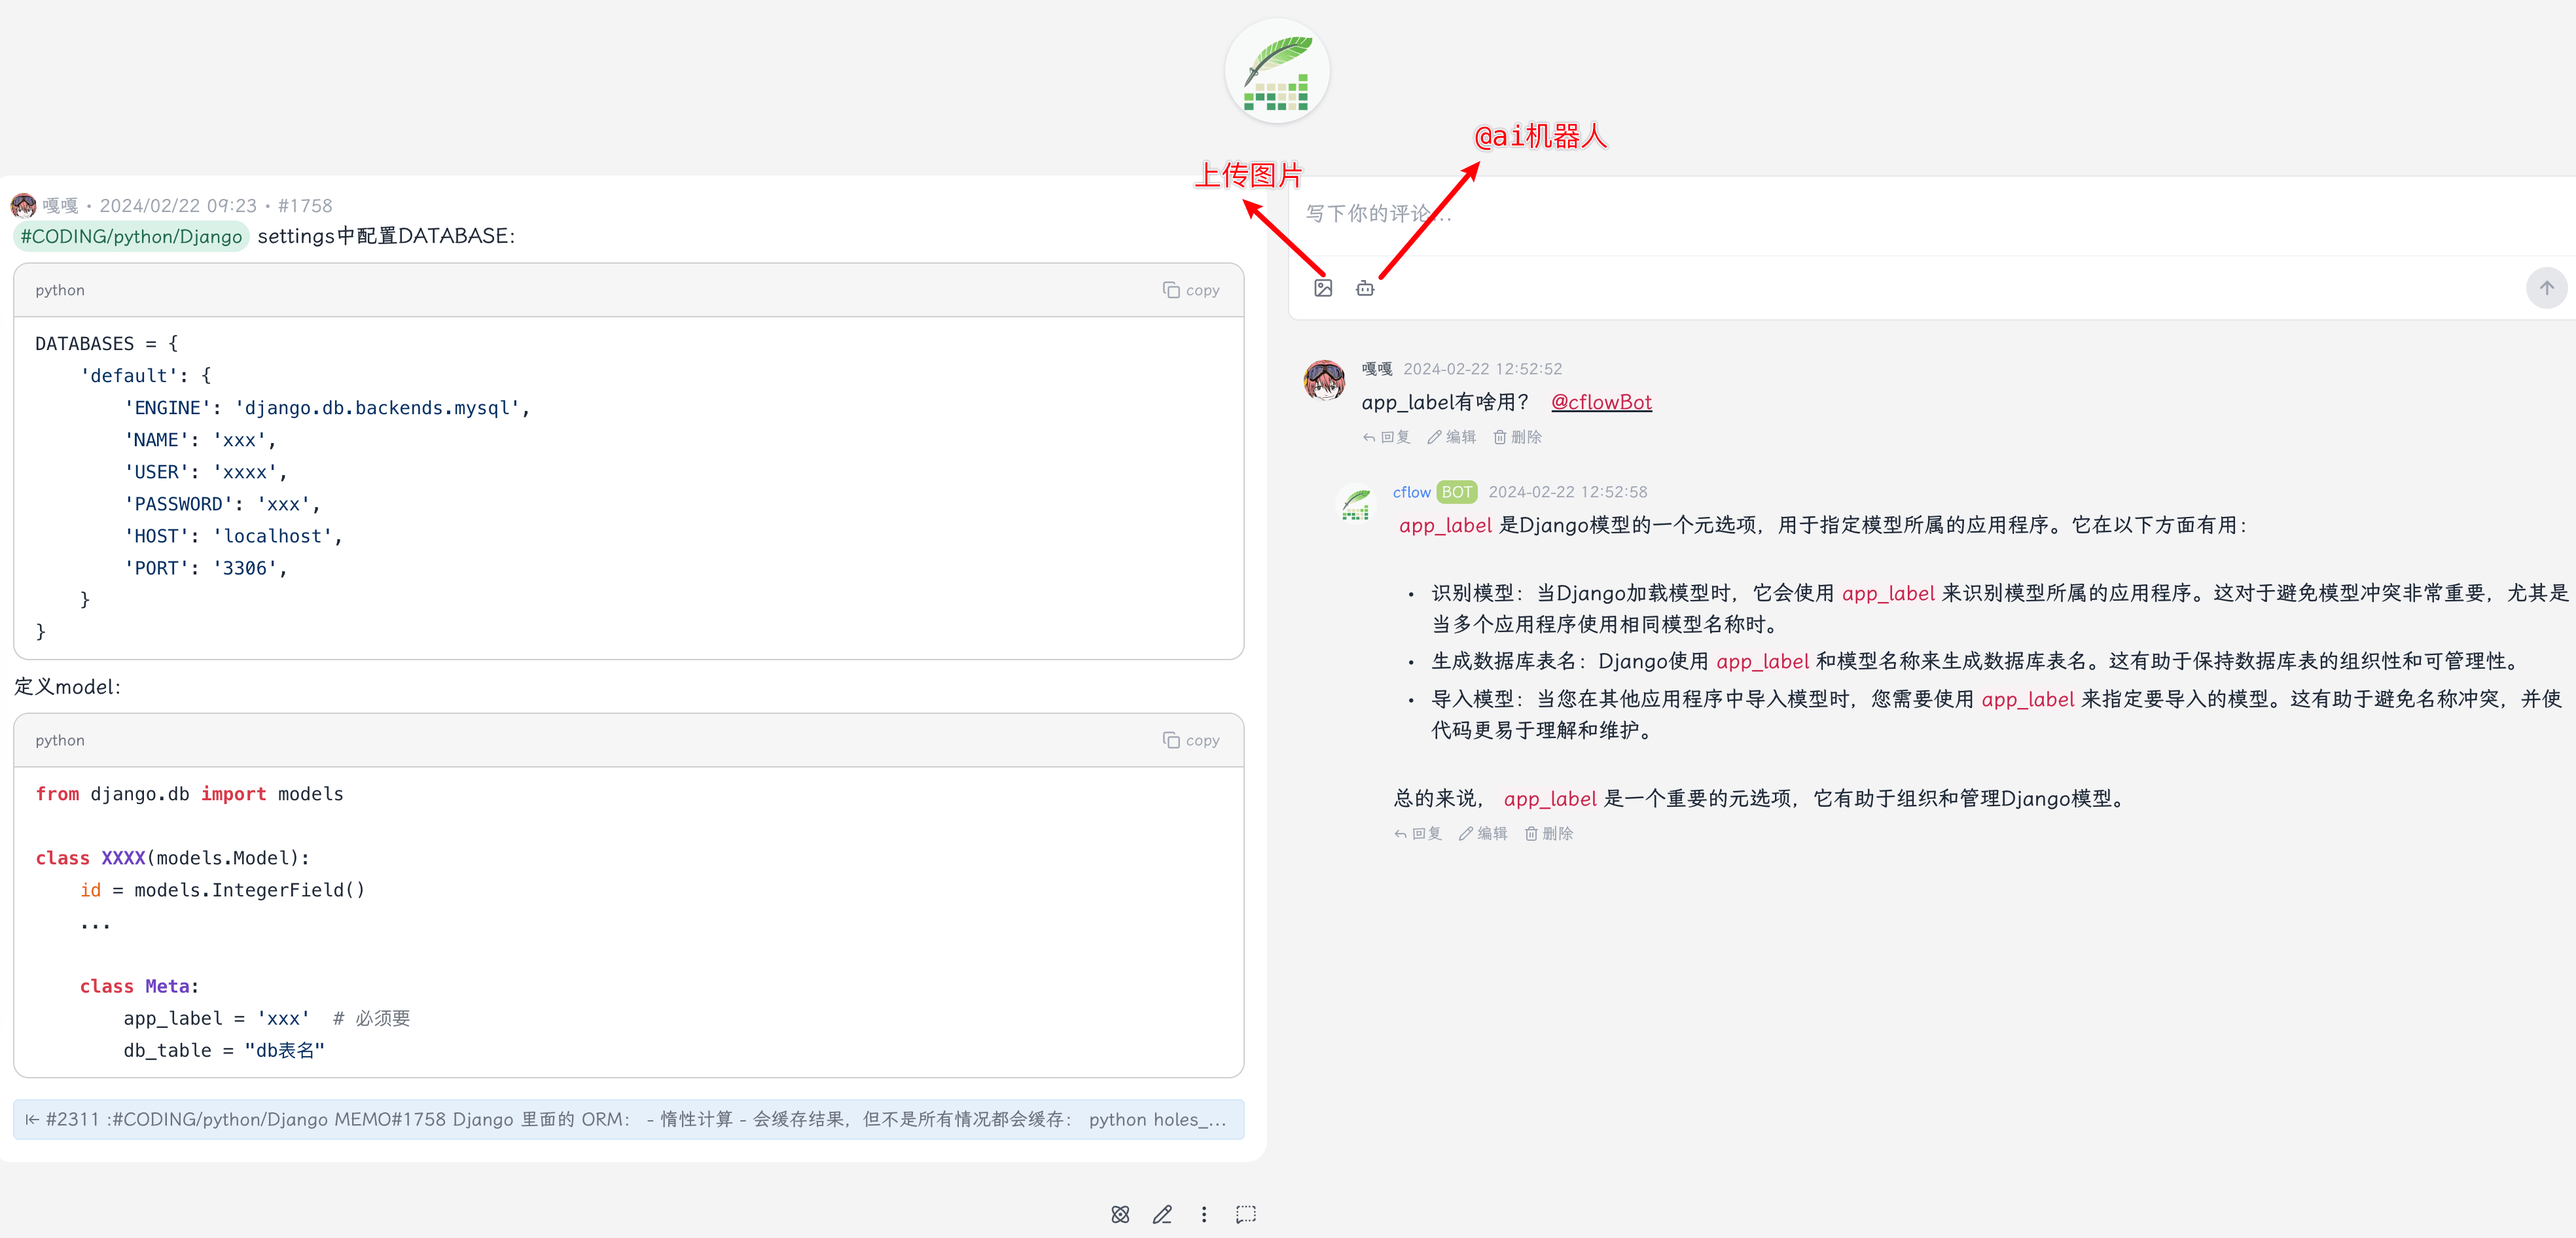Click the @cflowBot mention link
2576x1238 pixels.
tap(1601, 402)
